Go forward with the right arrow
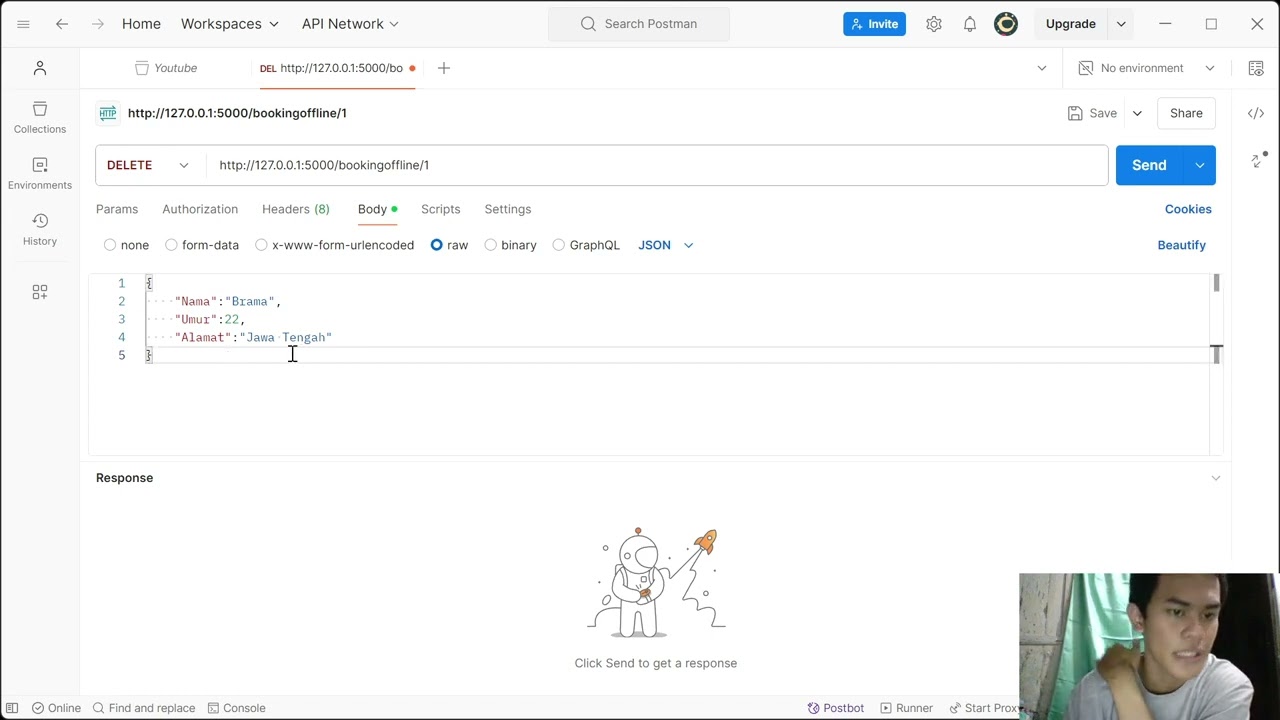 pos(97,24)
